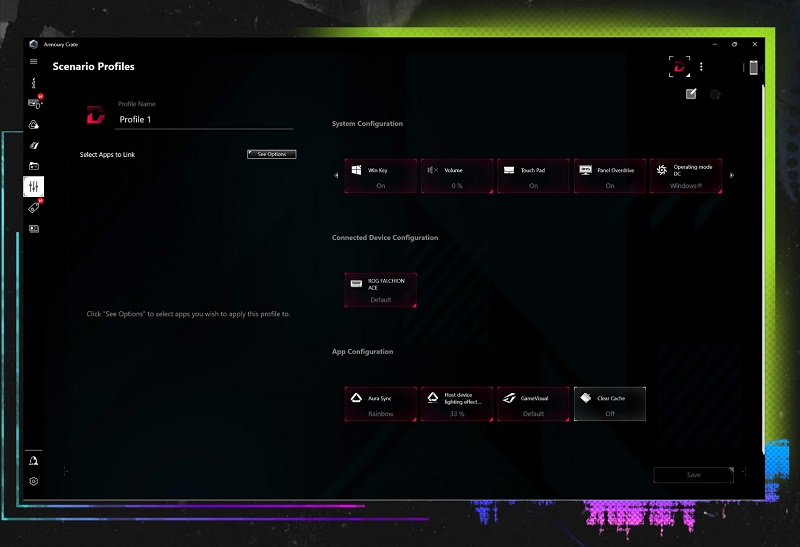The image size is (800, 547).
Task: Toggle the Clear Cache tile
Action: tap(610, 404)
